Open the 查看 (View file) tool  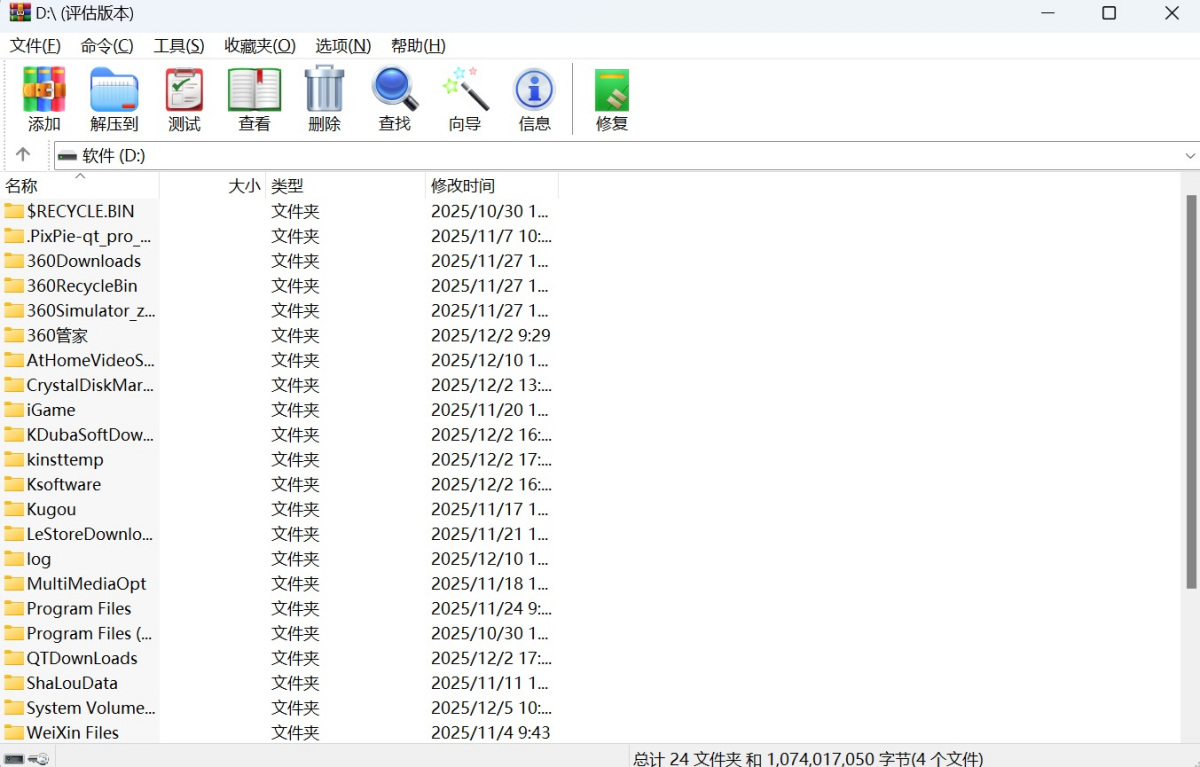click(x=254, y=97)
